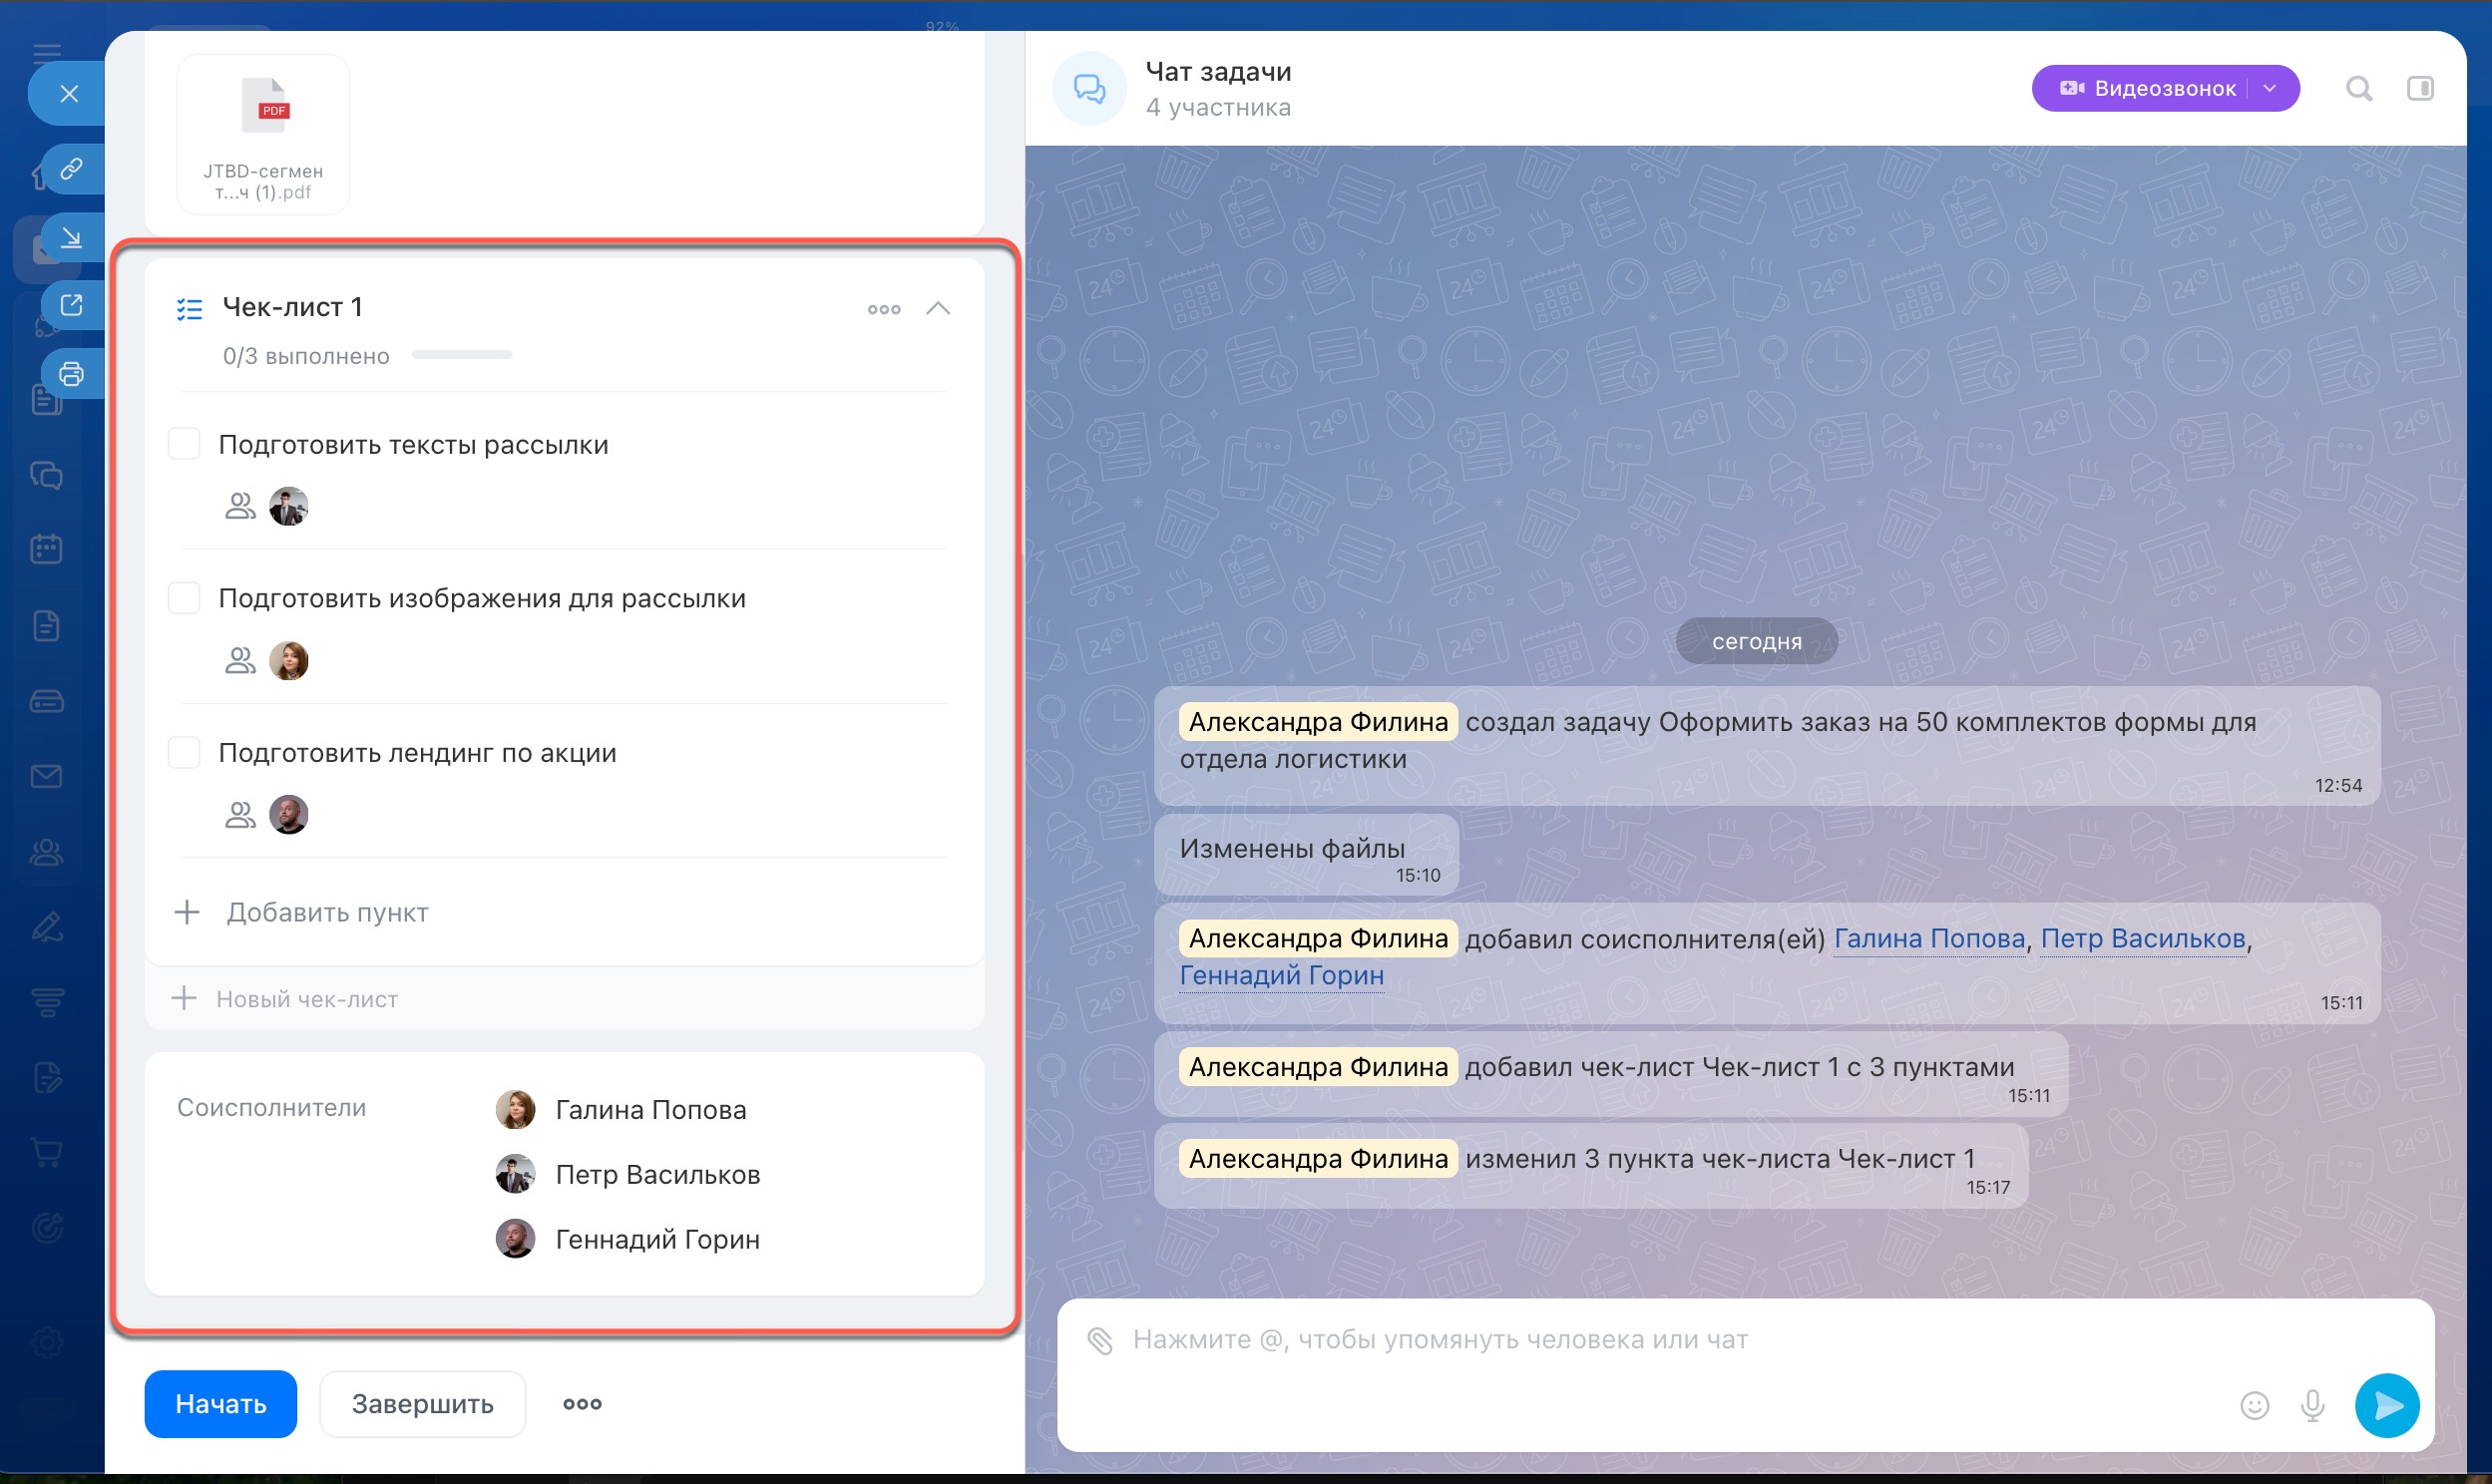2492x1484 pixels.
Task: Click the chat search magnifier icon
Action: (x=2359, y=89)
